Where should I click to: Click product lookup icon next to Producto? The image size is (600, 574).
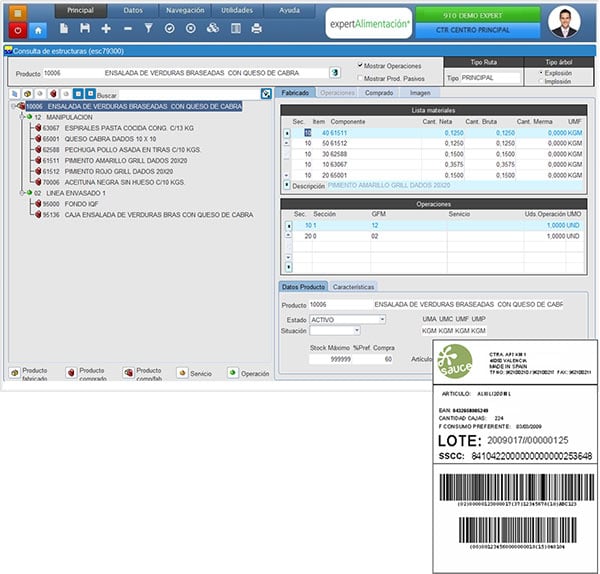coord(335,72)
